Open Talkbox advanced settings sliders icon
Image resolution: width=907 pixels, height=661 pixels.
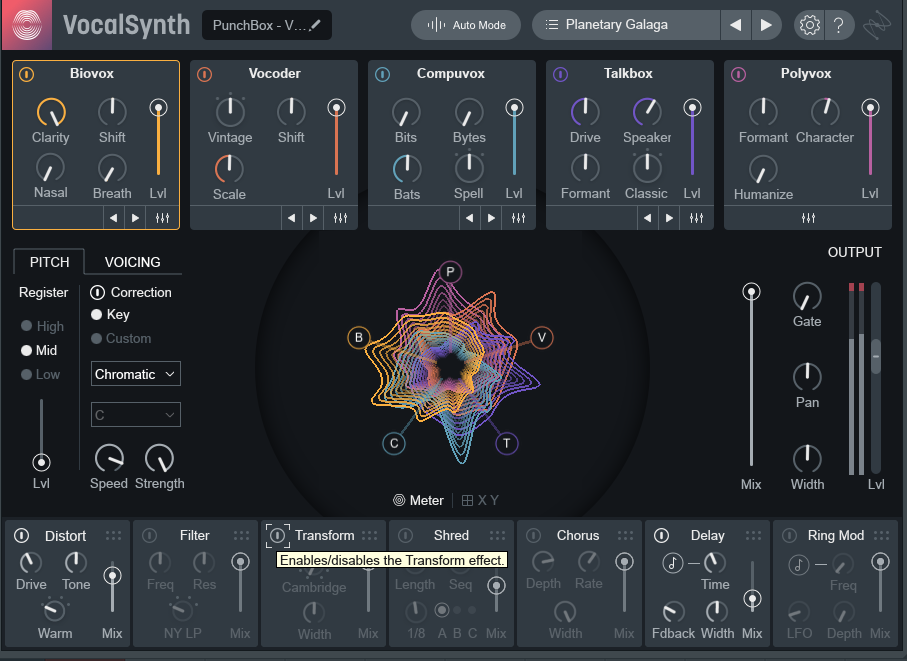coord(696,218)
